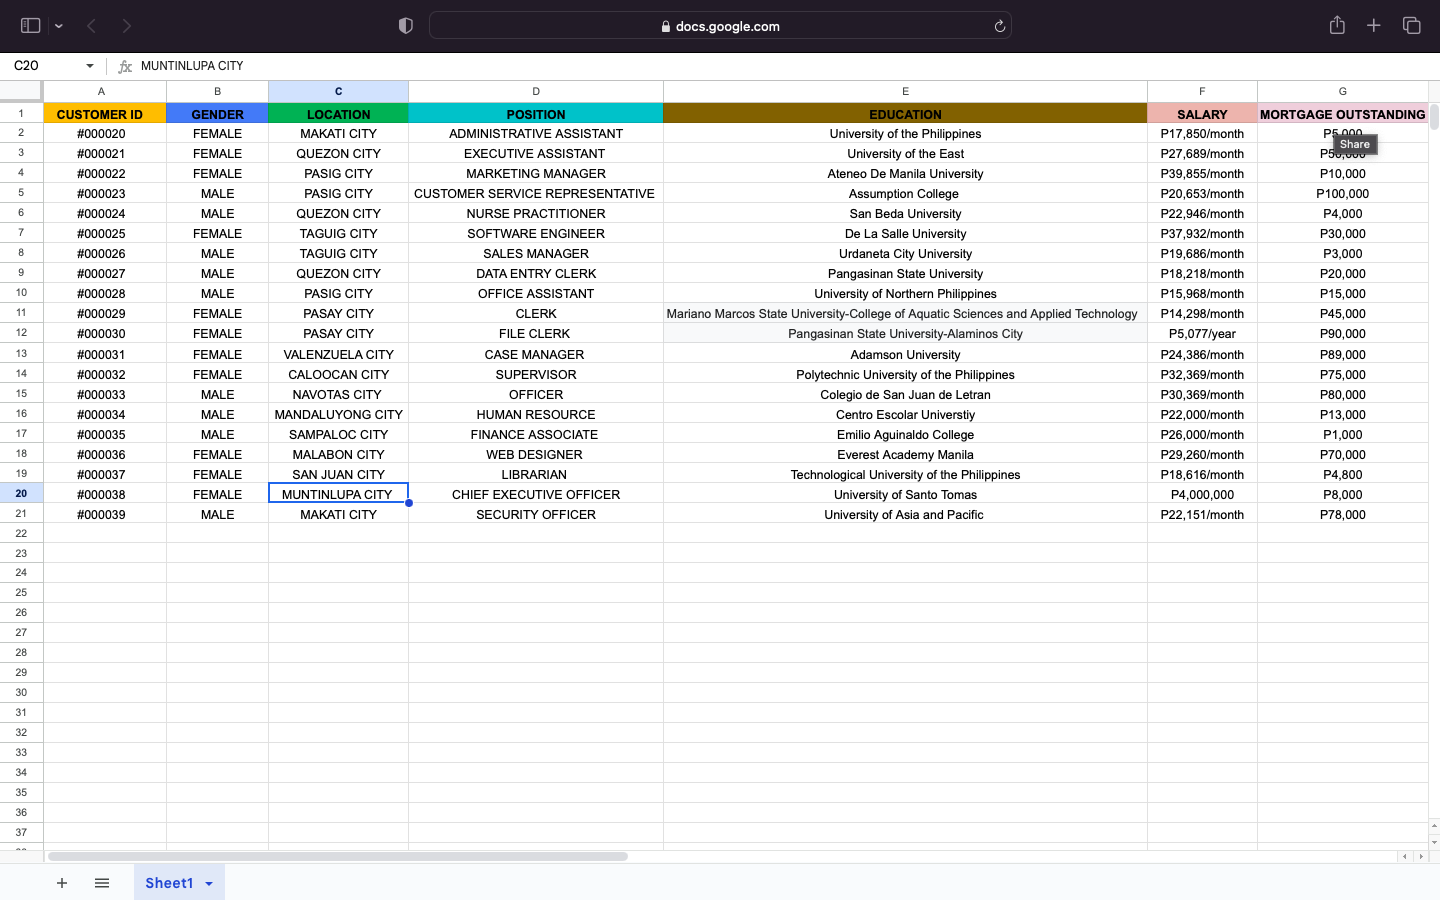Select cell Everest Academy Manila
This screenshot has width=1440, height=900.
pos(905,454)
